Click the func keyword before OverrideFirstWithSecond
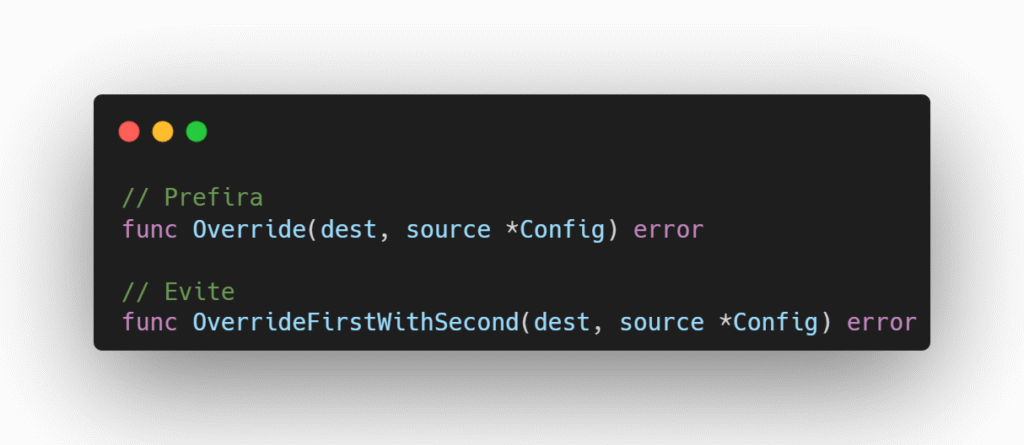The width and height of the screenshot is (1024, 445). coord(150,323)
